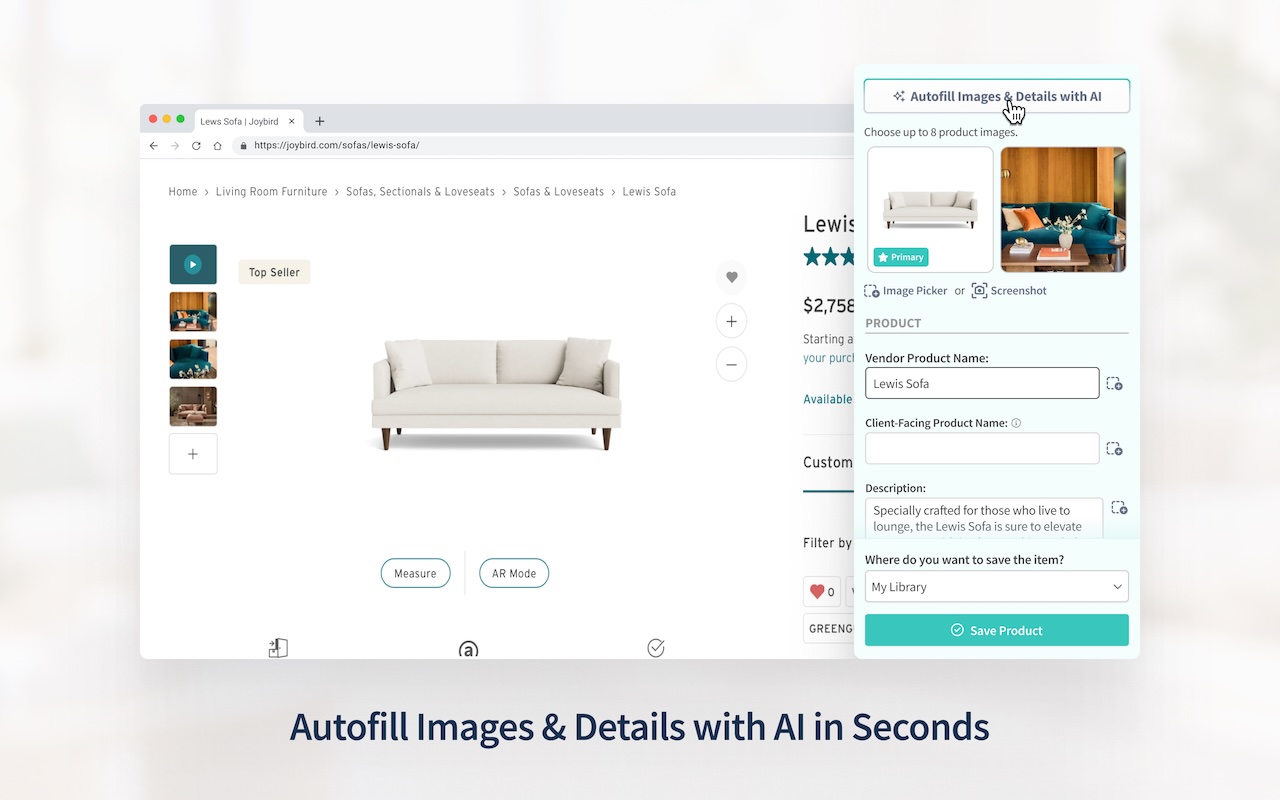The height and width of the screenshot is (800, 1280).
Task: Zoom out using the minus circle button
Action: (731, 365)
